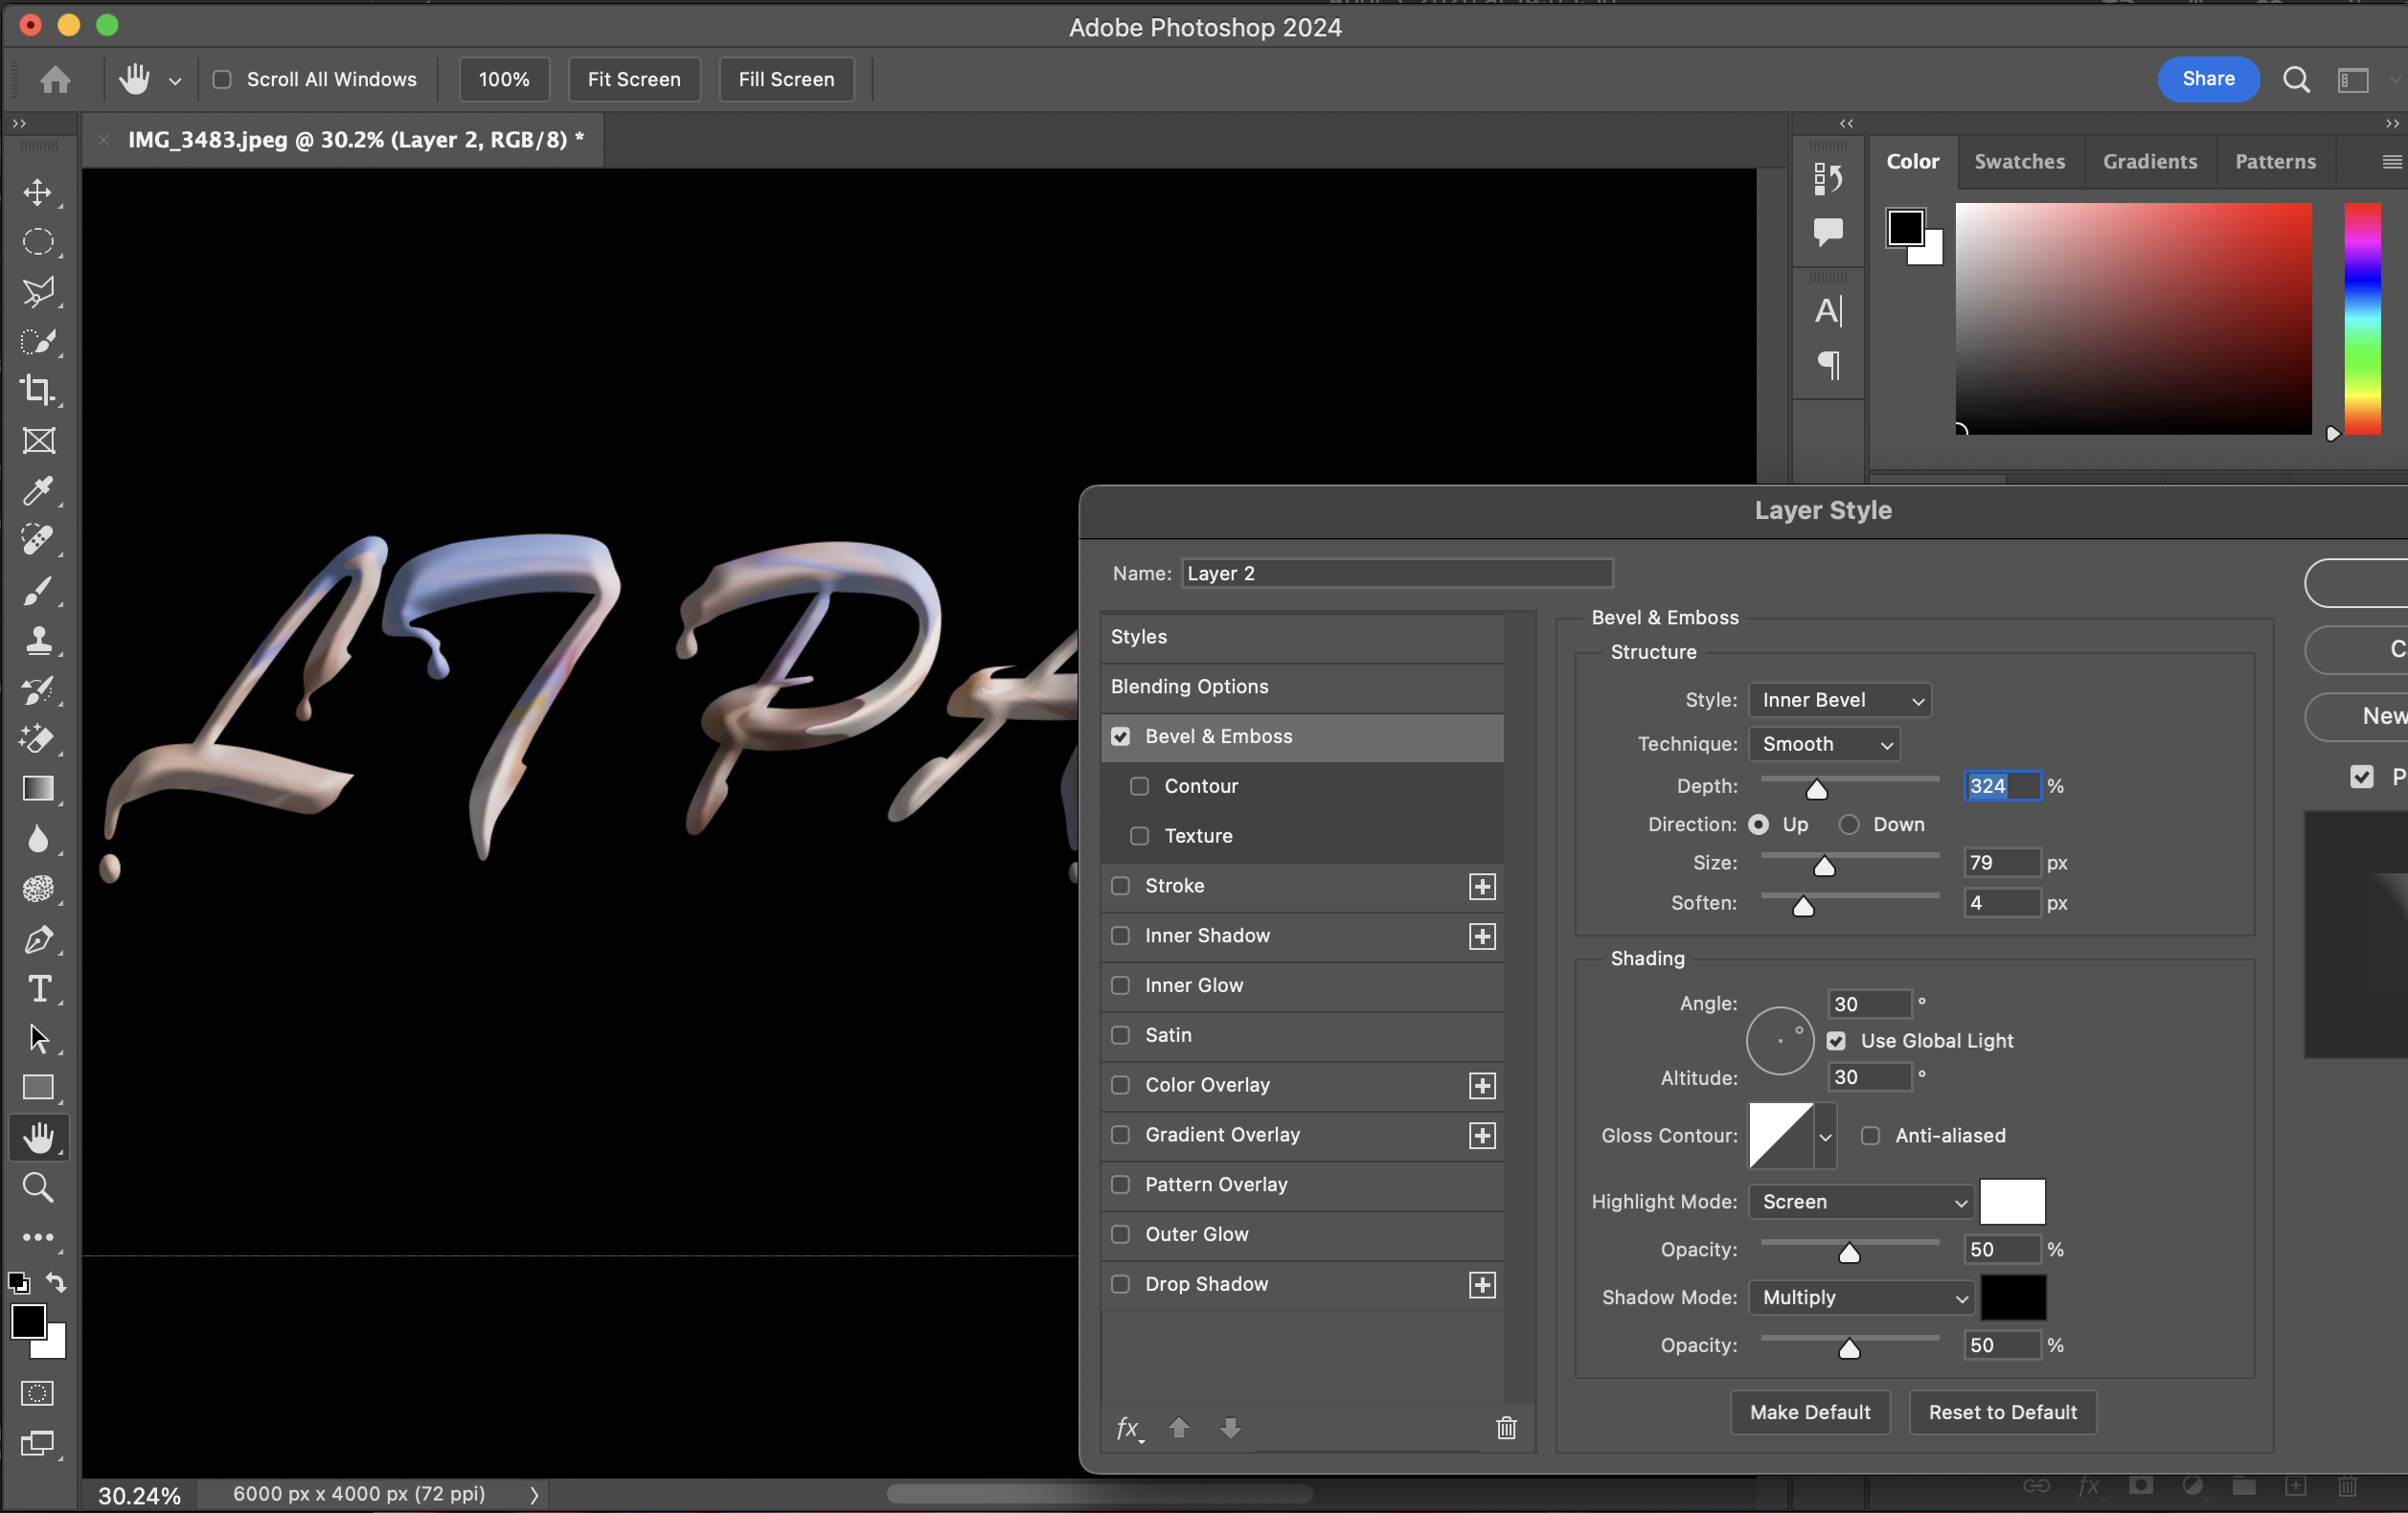Expand the Highlight Mode Screen dropdown
Image resolution: width=2408 pixels, height=1513 pixels.
(1861, 1202)
